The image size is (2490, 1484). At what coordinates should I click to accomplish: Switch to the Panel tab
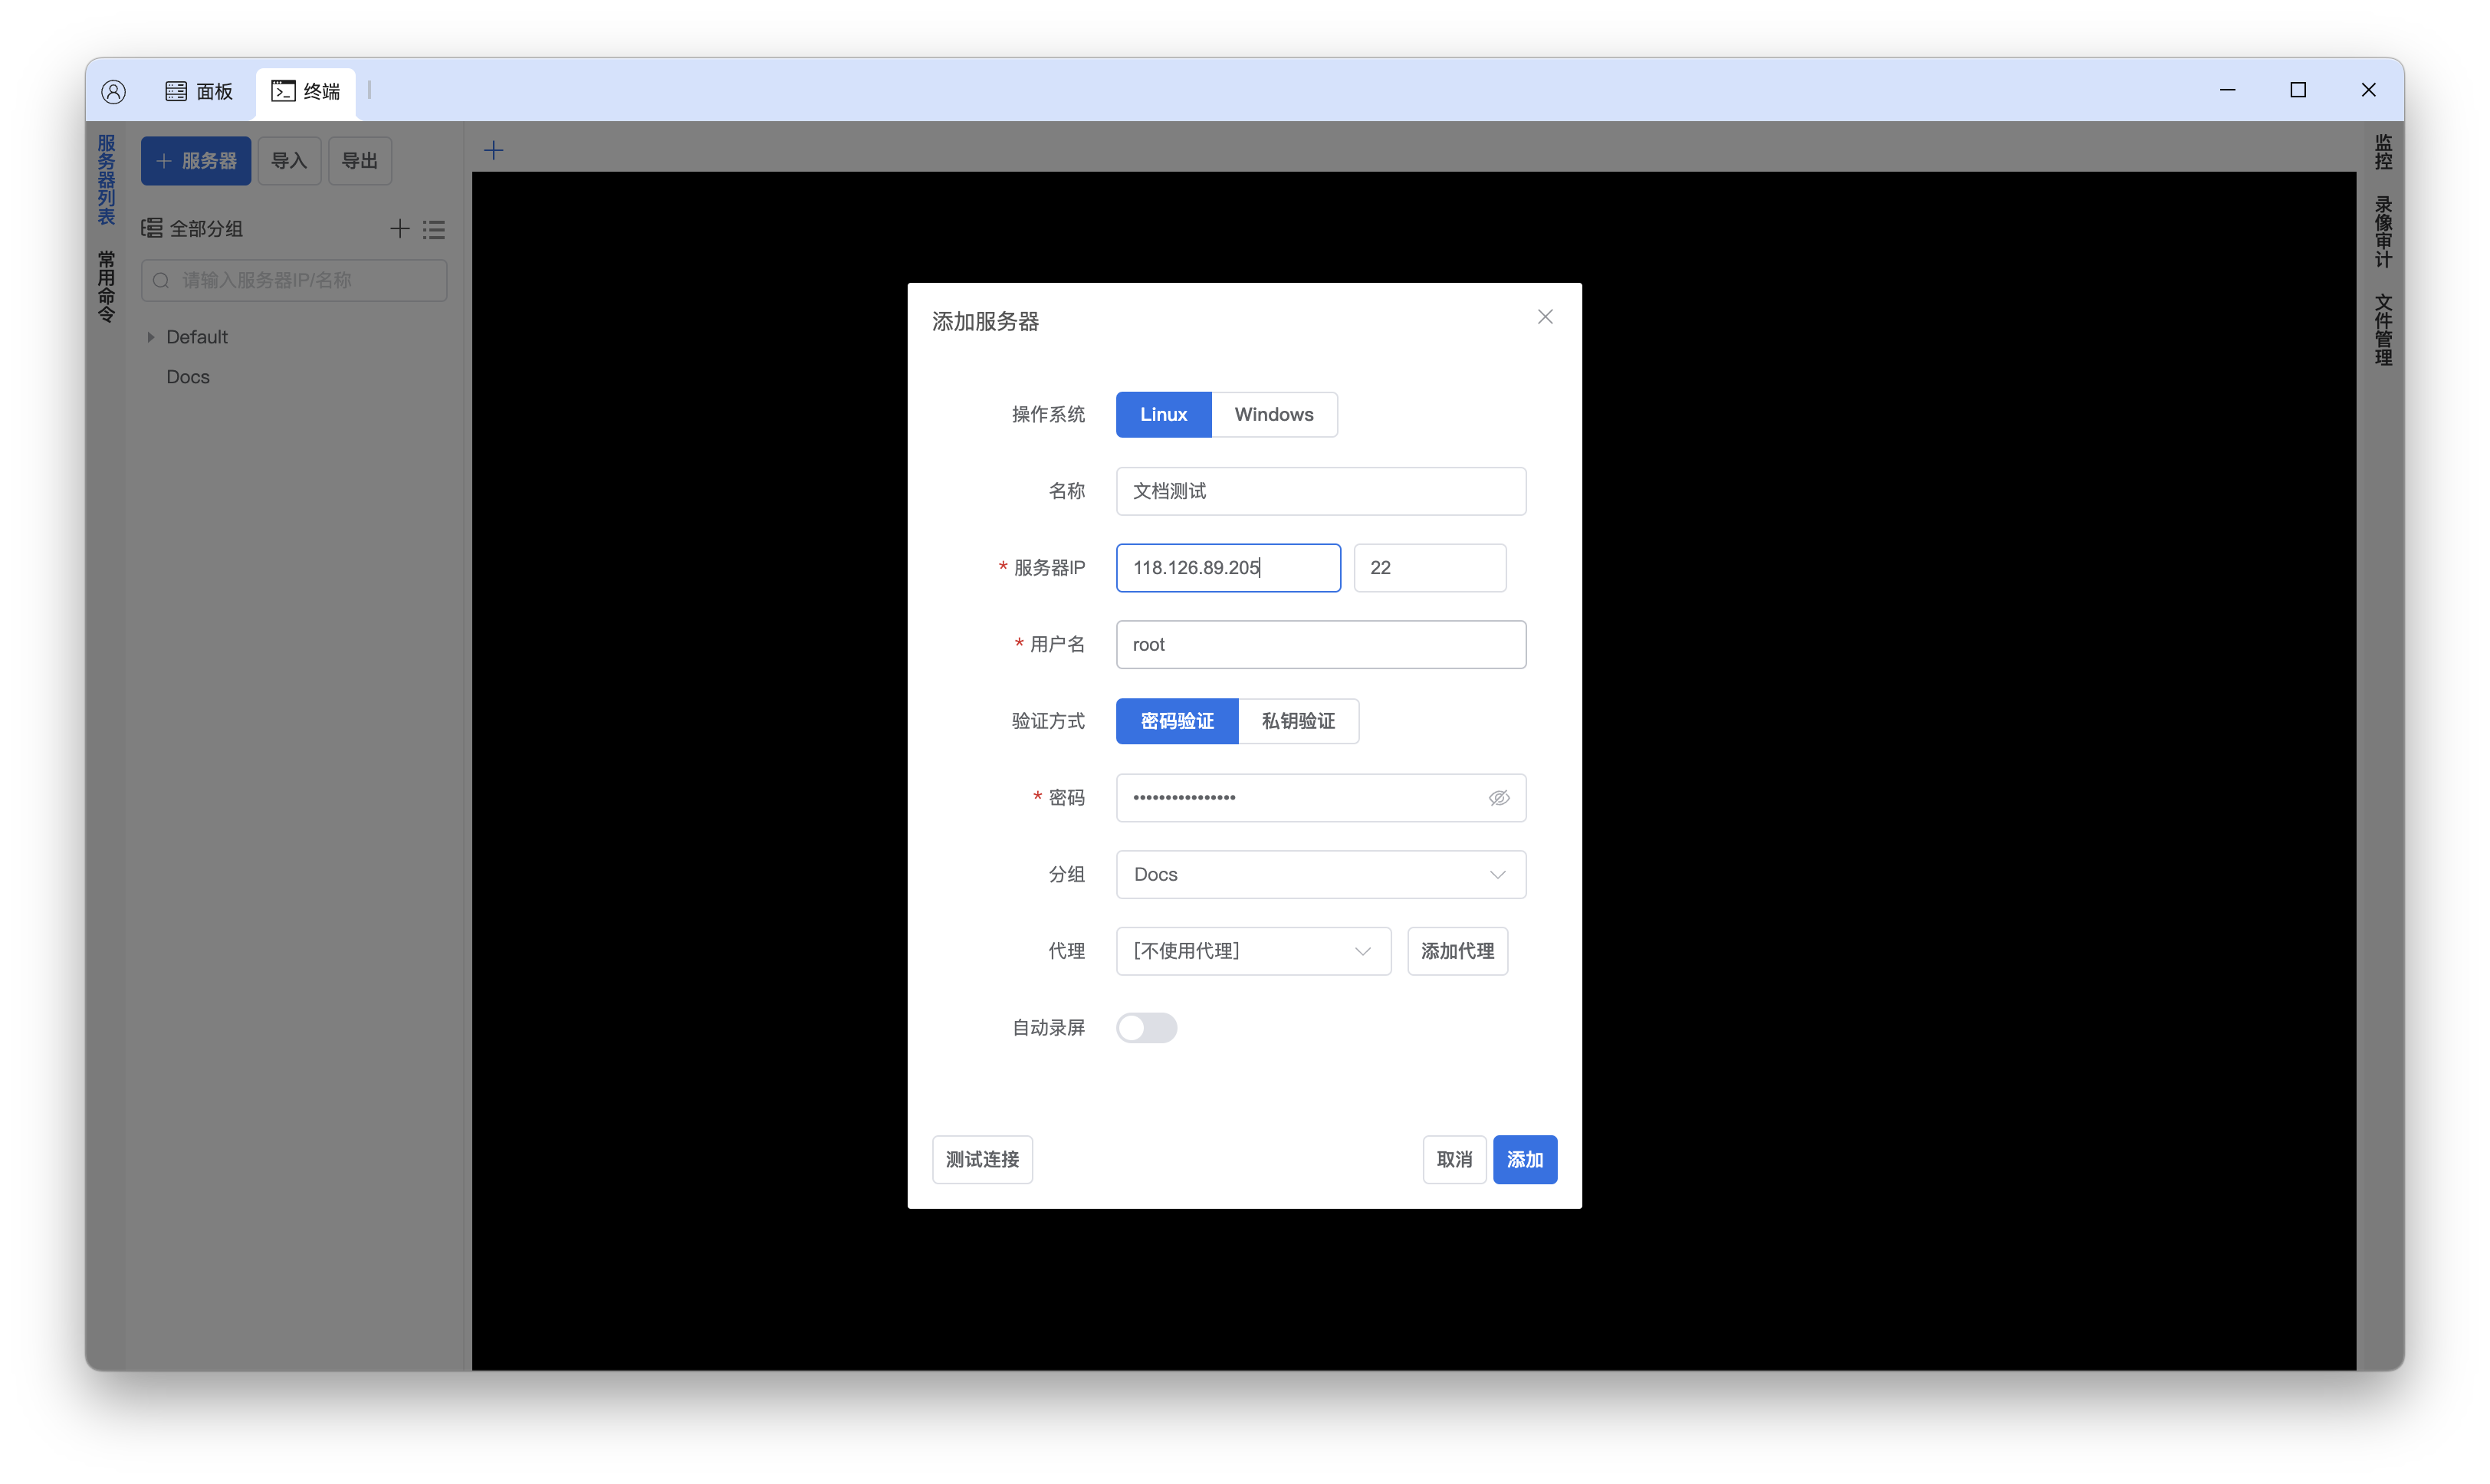[199, 91]
